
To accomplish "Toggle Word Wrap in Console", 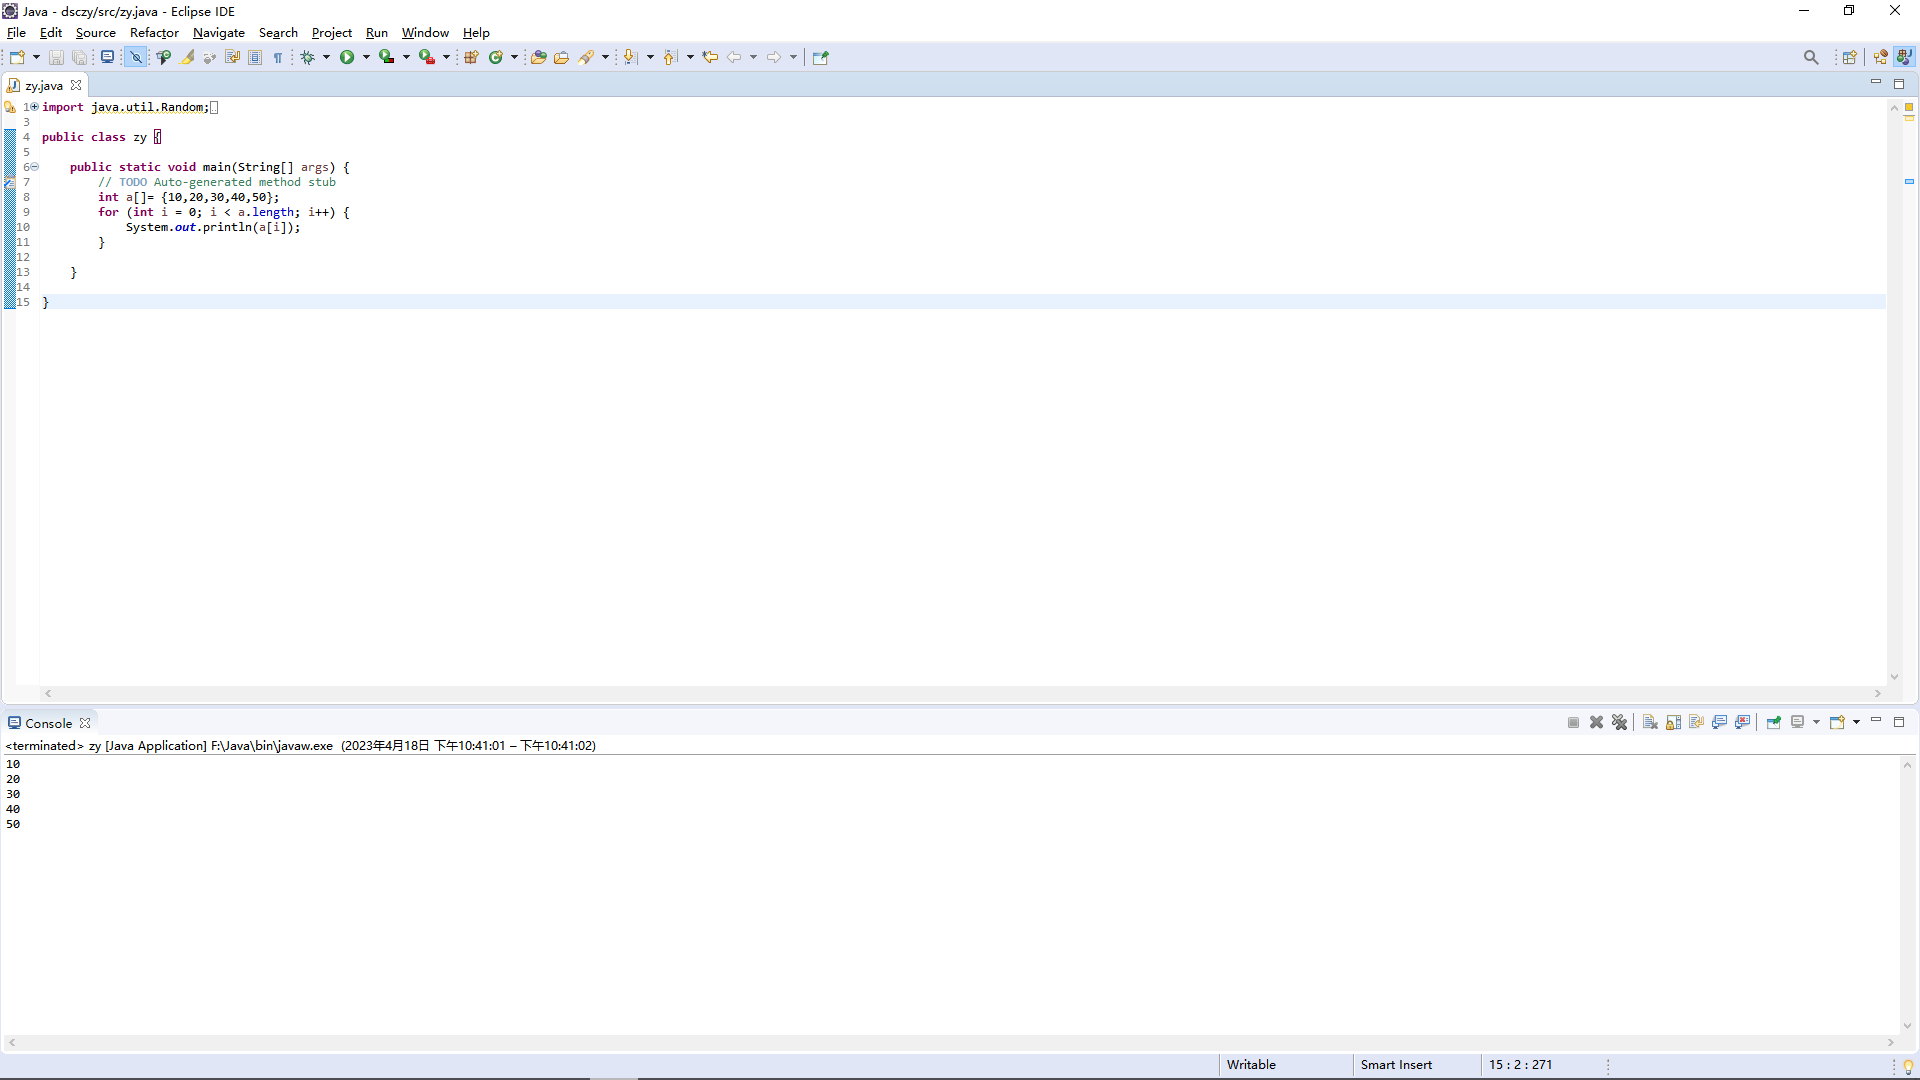I will 1696,722.
